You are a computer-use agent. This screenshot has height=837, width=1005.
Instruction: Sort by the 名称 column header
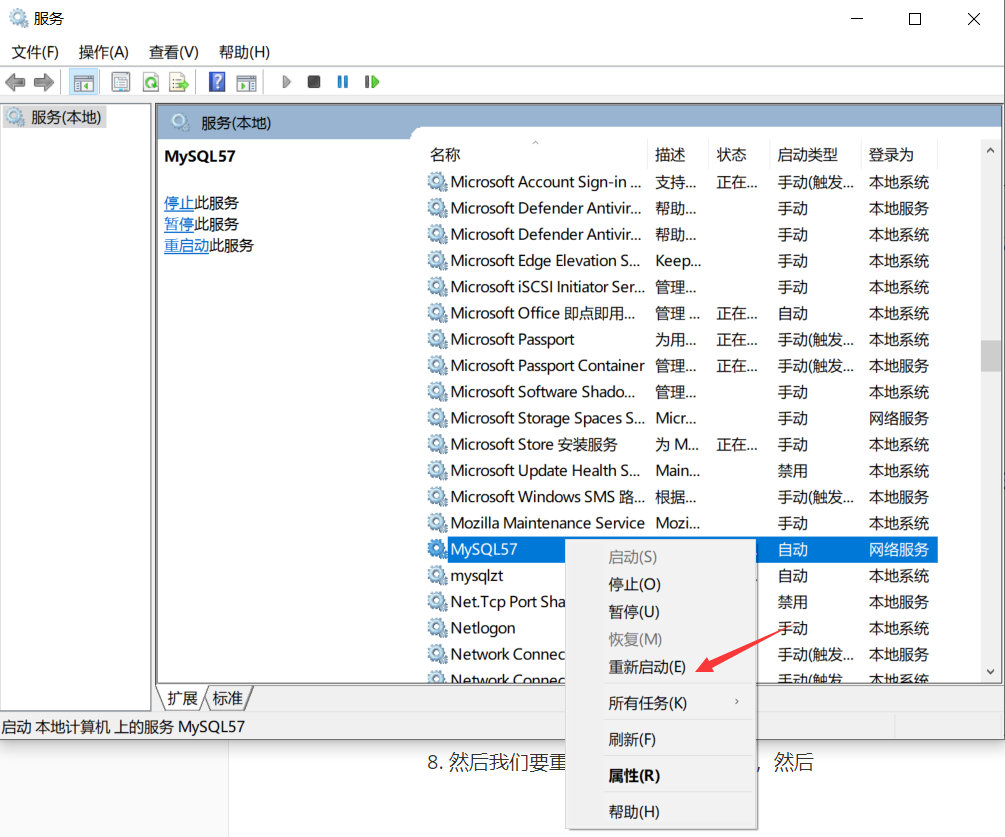[535, 154]
